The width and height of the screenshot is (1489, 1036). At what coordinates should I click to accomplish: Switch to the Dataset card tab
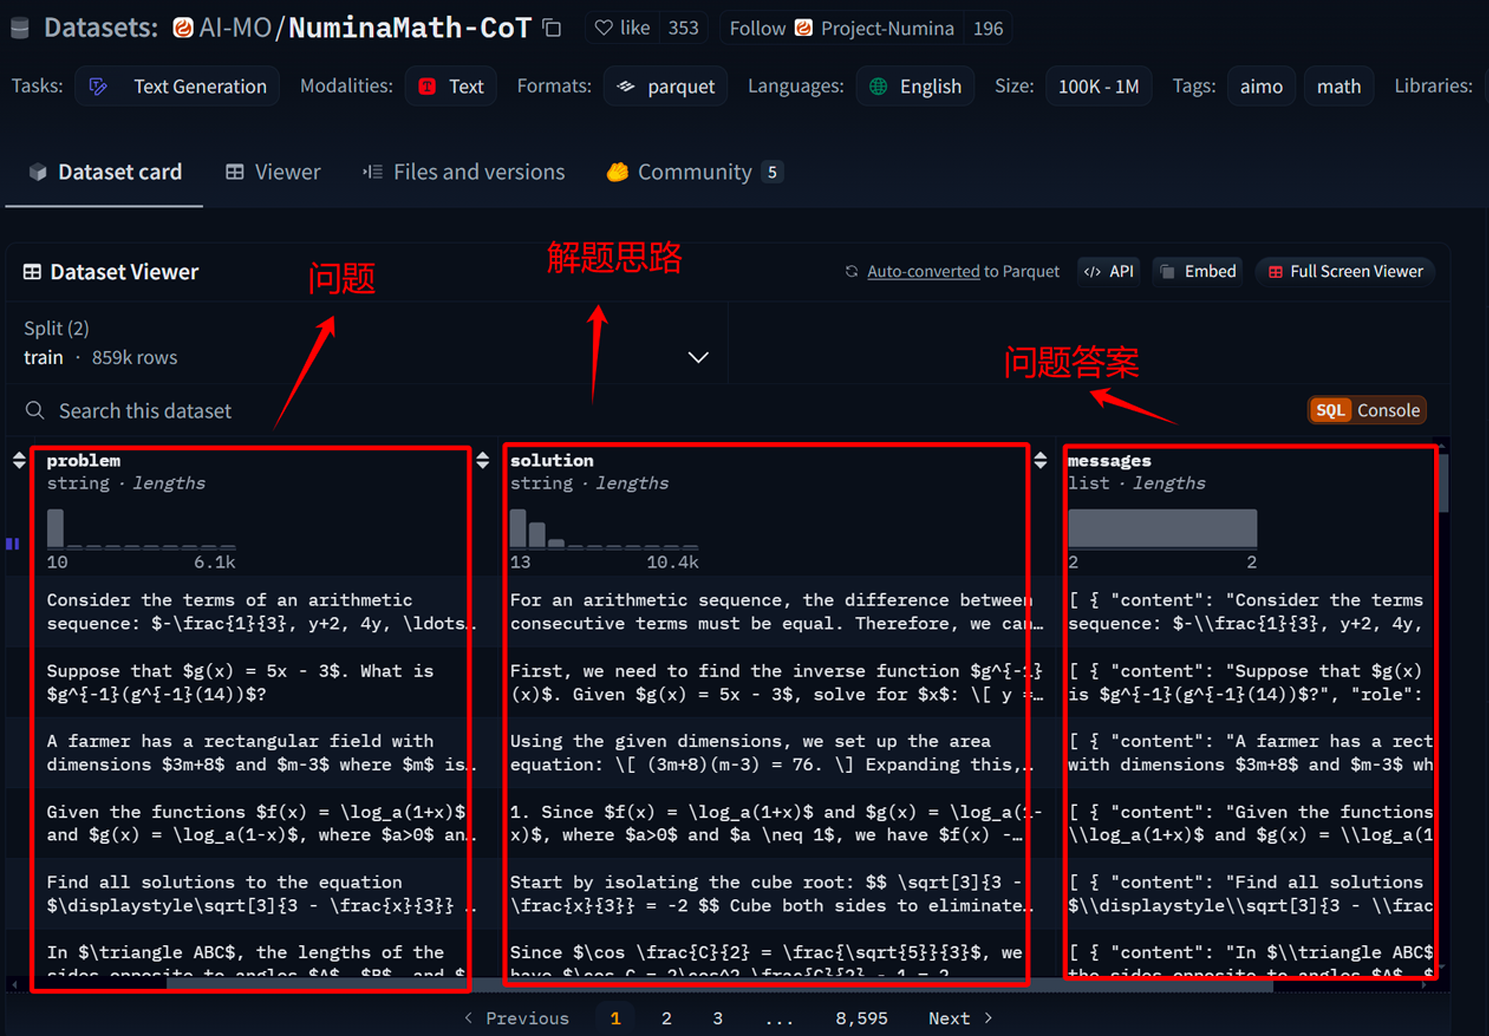105,172
